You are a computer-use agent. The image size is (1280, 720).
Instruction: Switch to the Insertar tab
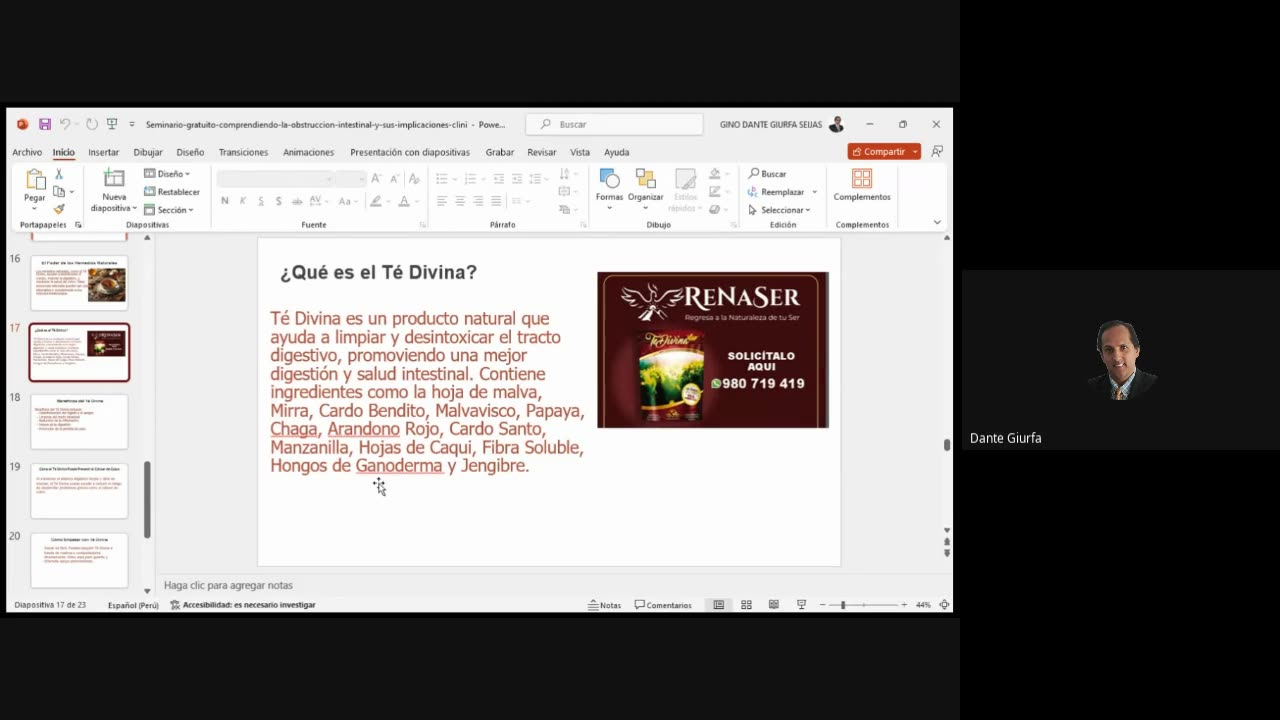click(103, 152)
